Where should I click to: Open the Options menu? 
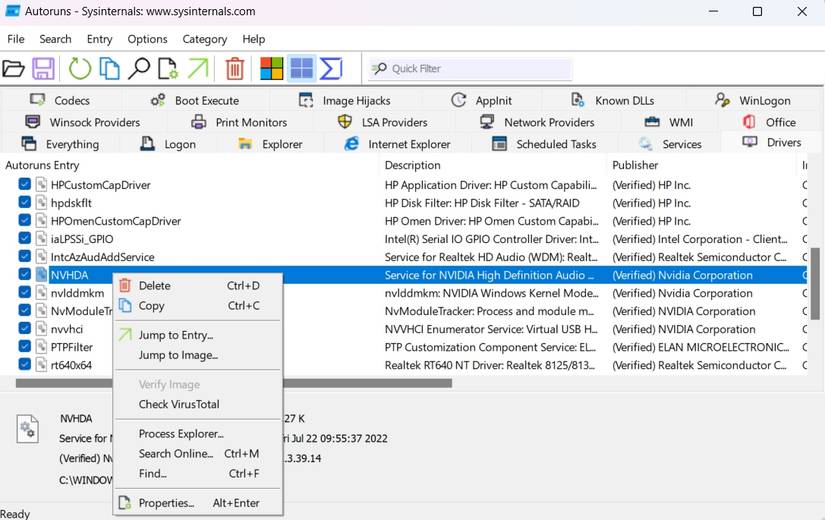pos(147,39)
